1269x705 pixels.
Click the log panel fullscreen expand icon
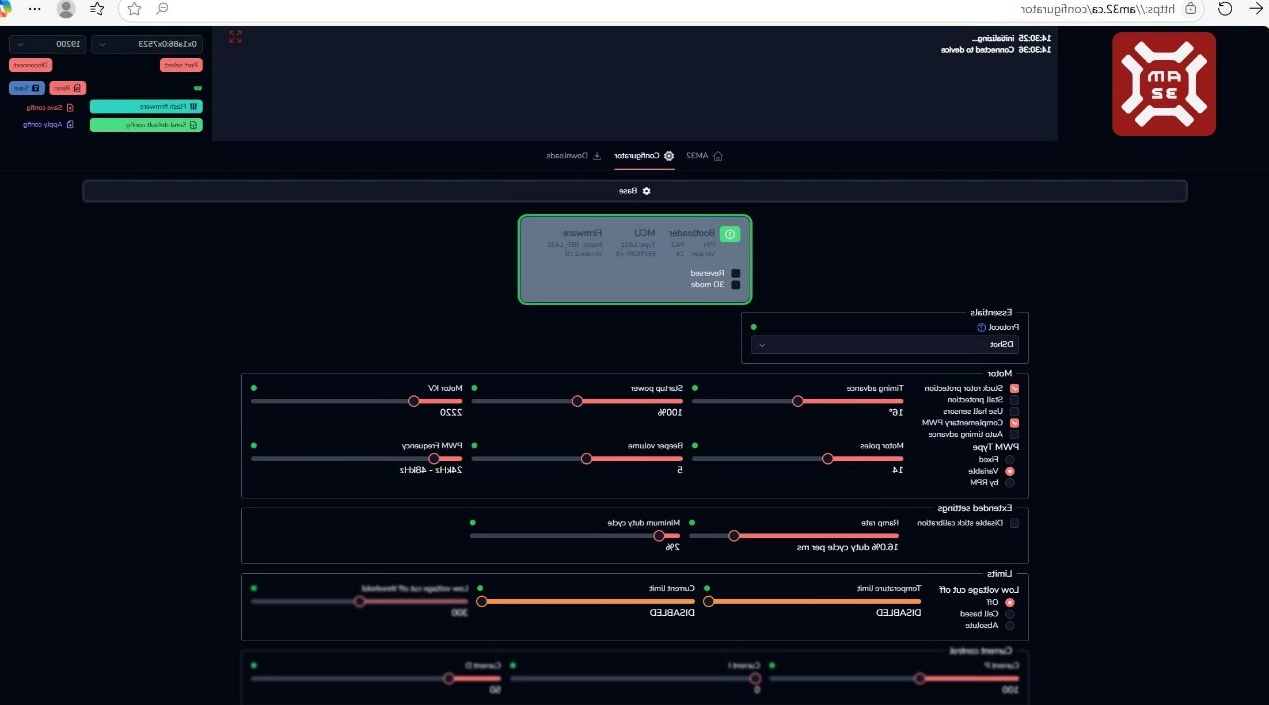[x=235, y=37]
